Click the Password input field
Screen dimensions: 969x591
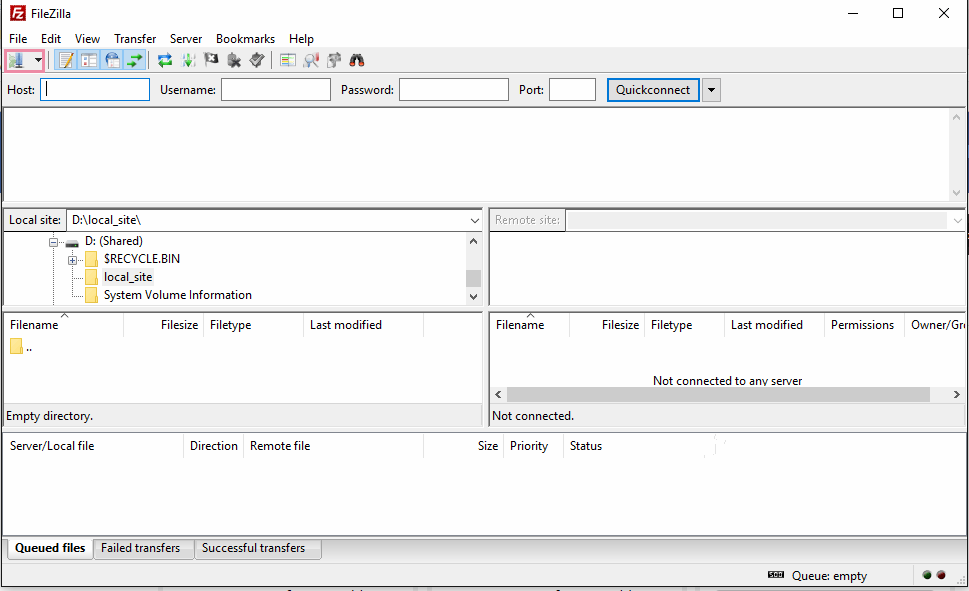[454, 90]
